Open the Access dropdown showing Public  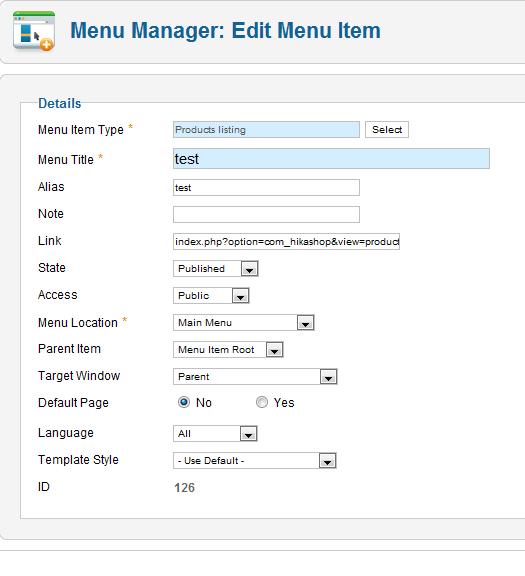pos(211,296)
